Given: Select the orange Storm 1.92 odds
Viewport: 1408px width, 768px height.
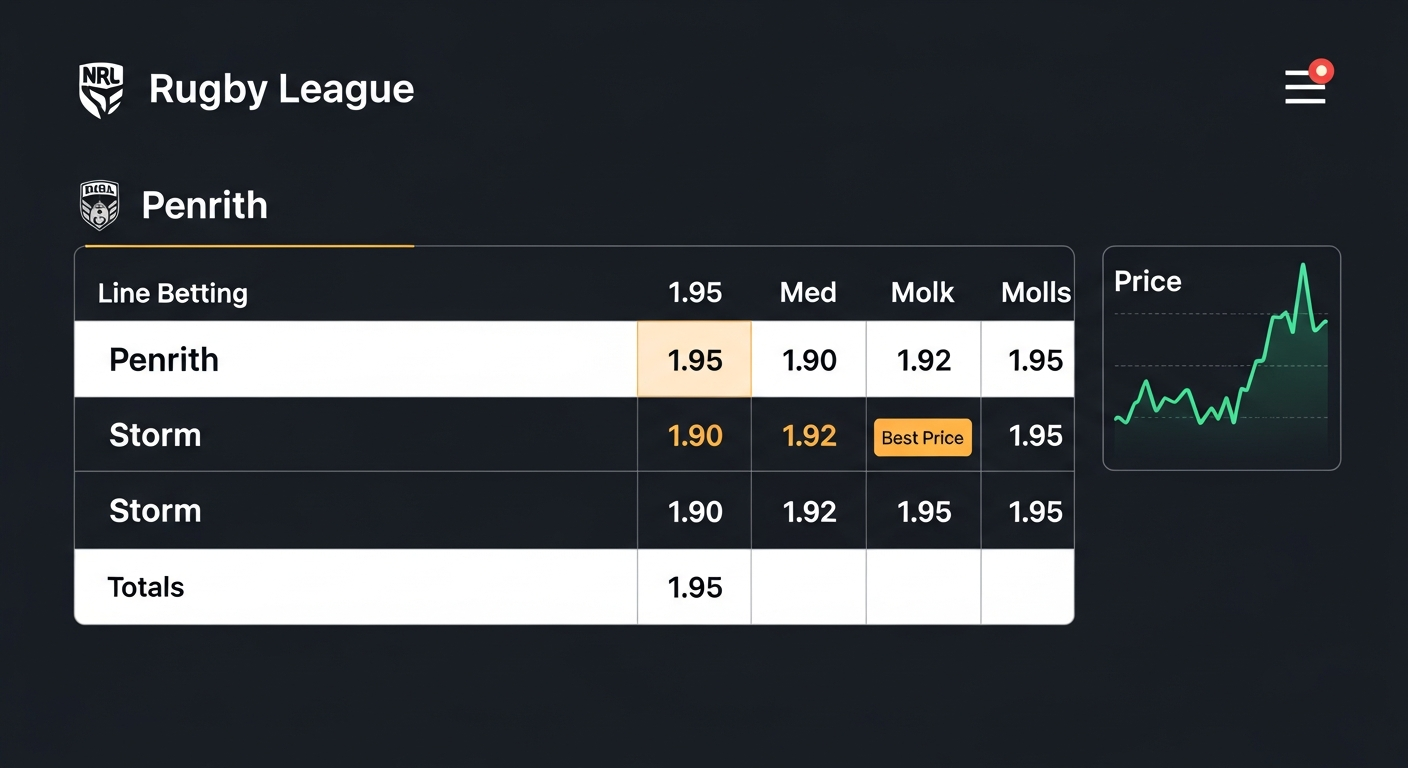Looking at the screenshot, I should pos(808,436).
